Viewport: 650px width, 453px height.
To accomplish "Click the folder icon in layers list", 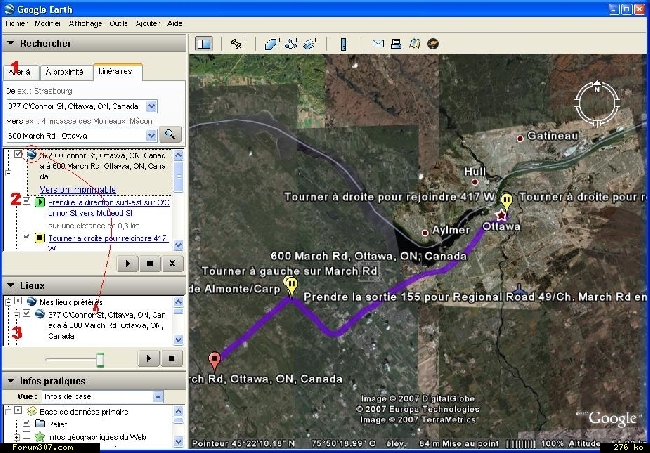I will [x=40, y=424].
